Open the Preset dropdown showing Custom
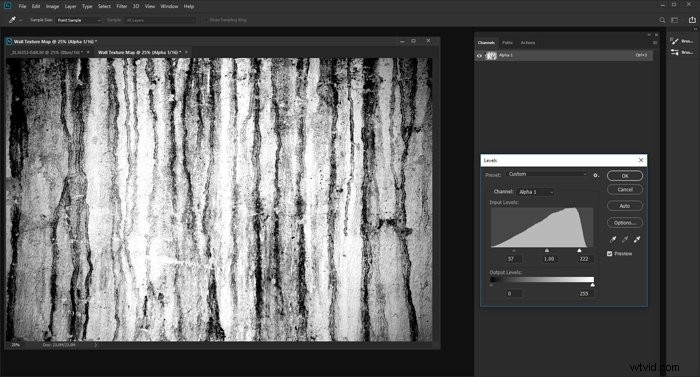Image resolution: width=700 pixels, height=377 pixels. coord(547,174)
